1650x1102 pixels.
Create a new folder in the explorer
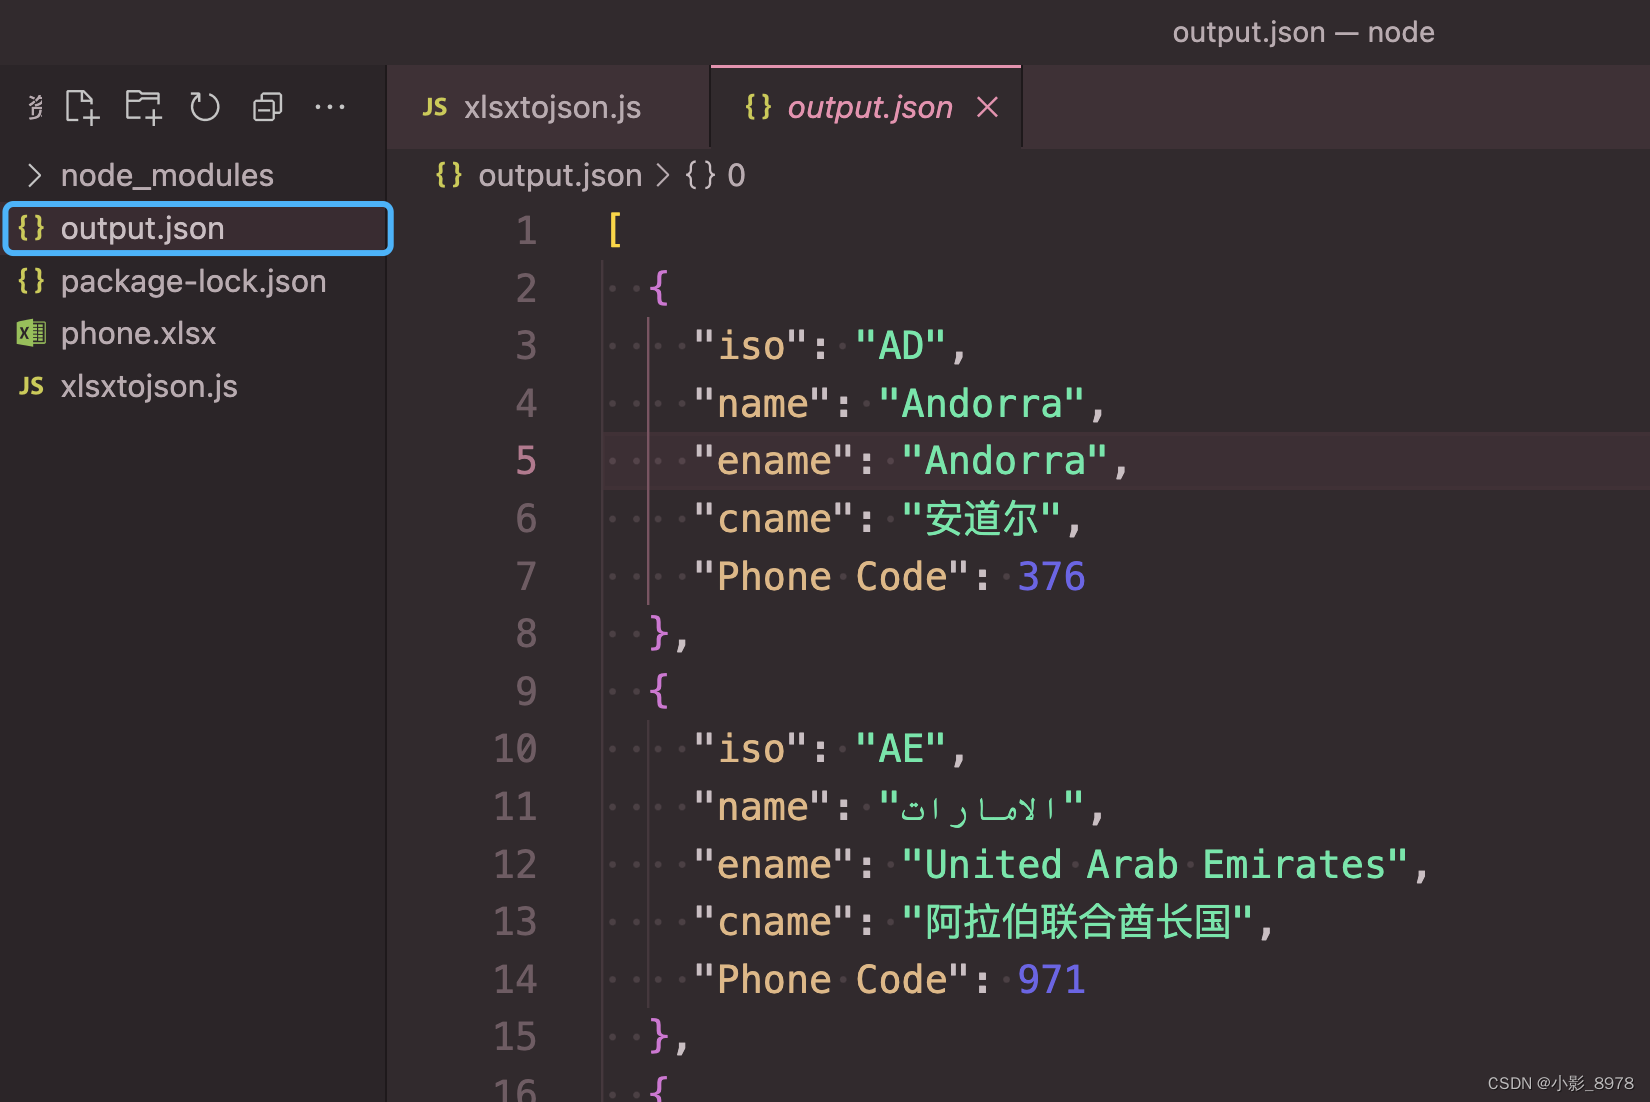[143, 106]
